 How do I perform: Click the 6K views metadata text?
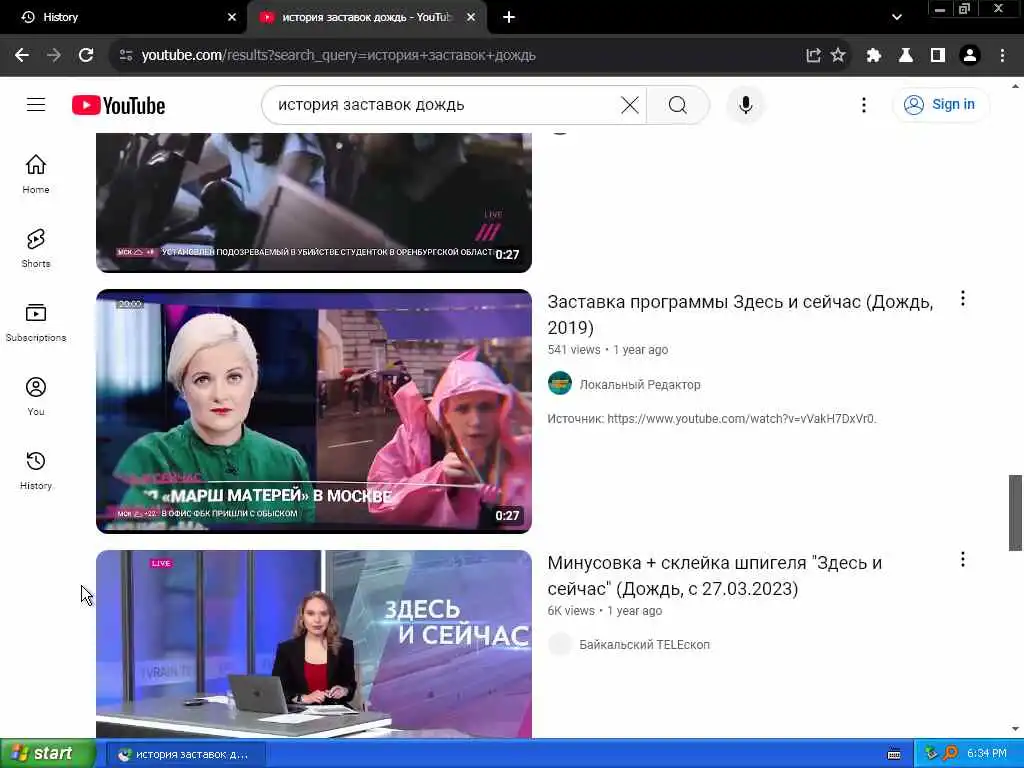tap(571, 611)
